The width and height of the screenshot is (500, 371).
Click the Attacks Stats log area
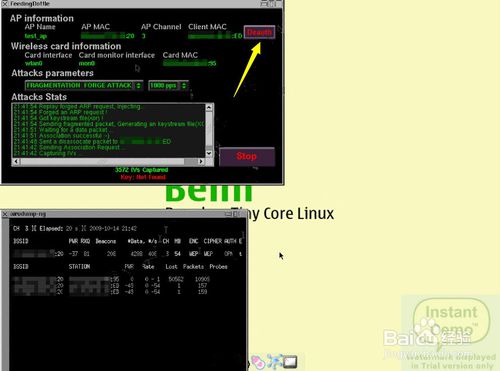tap(109, 130)
